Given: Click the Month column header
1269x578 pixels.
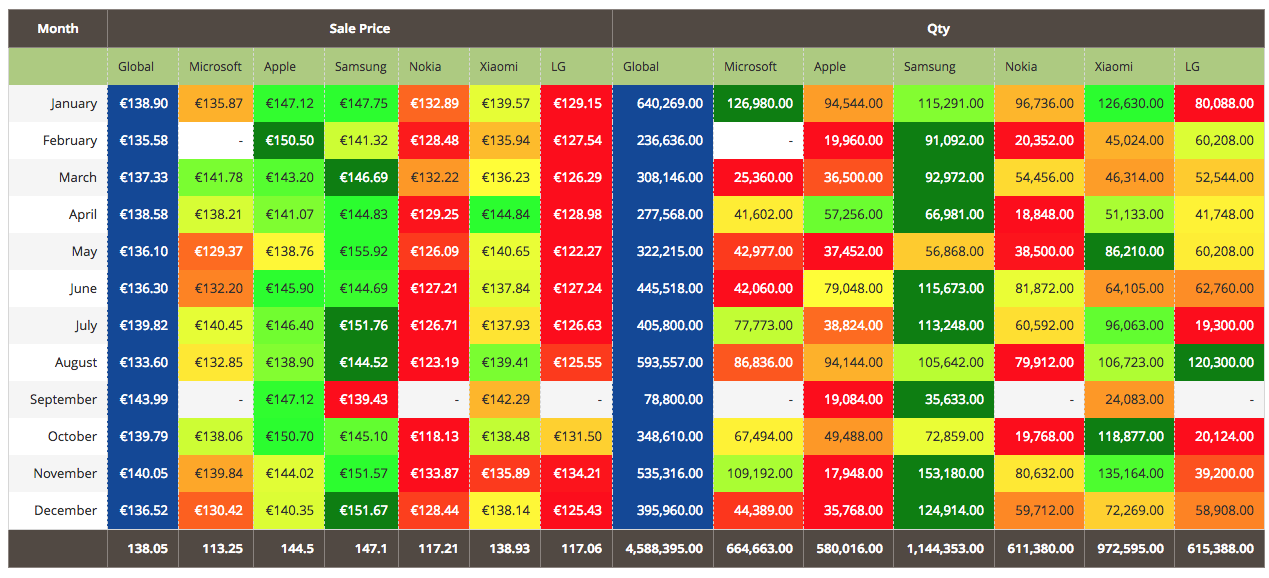Looking at the screenshot, I should [58, 28].
